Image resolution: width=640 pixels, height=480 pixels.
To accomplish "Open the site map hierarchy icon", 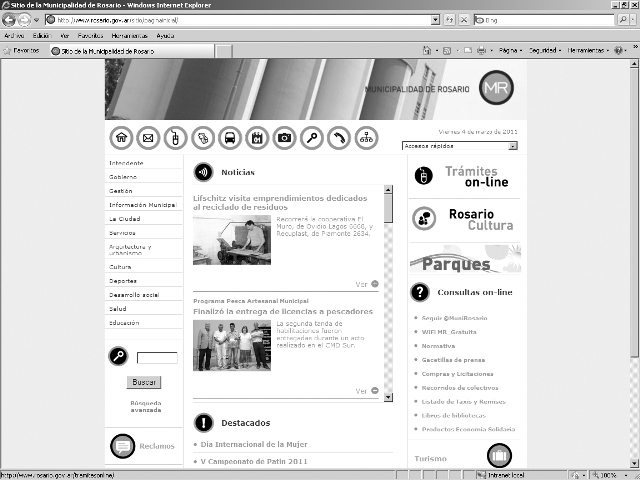I will pyautogui.click(x=366, y=138).
